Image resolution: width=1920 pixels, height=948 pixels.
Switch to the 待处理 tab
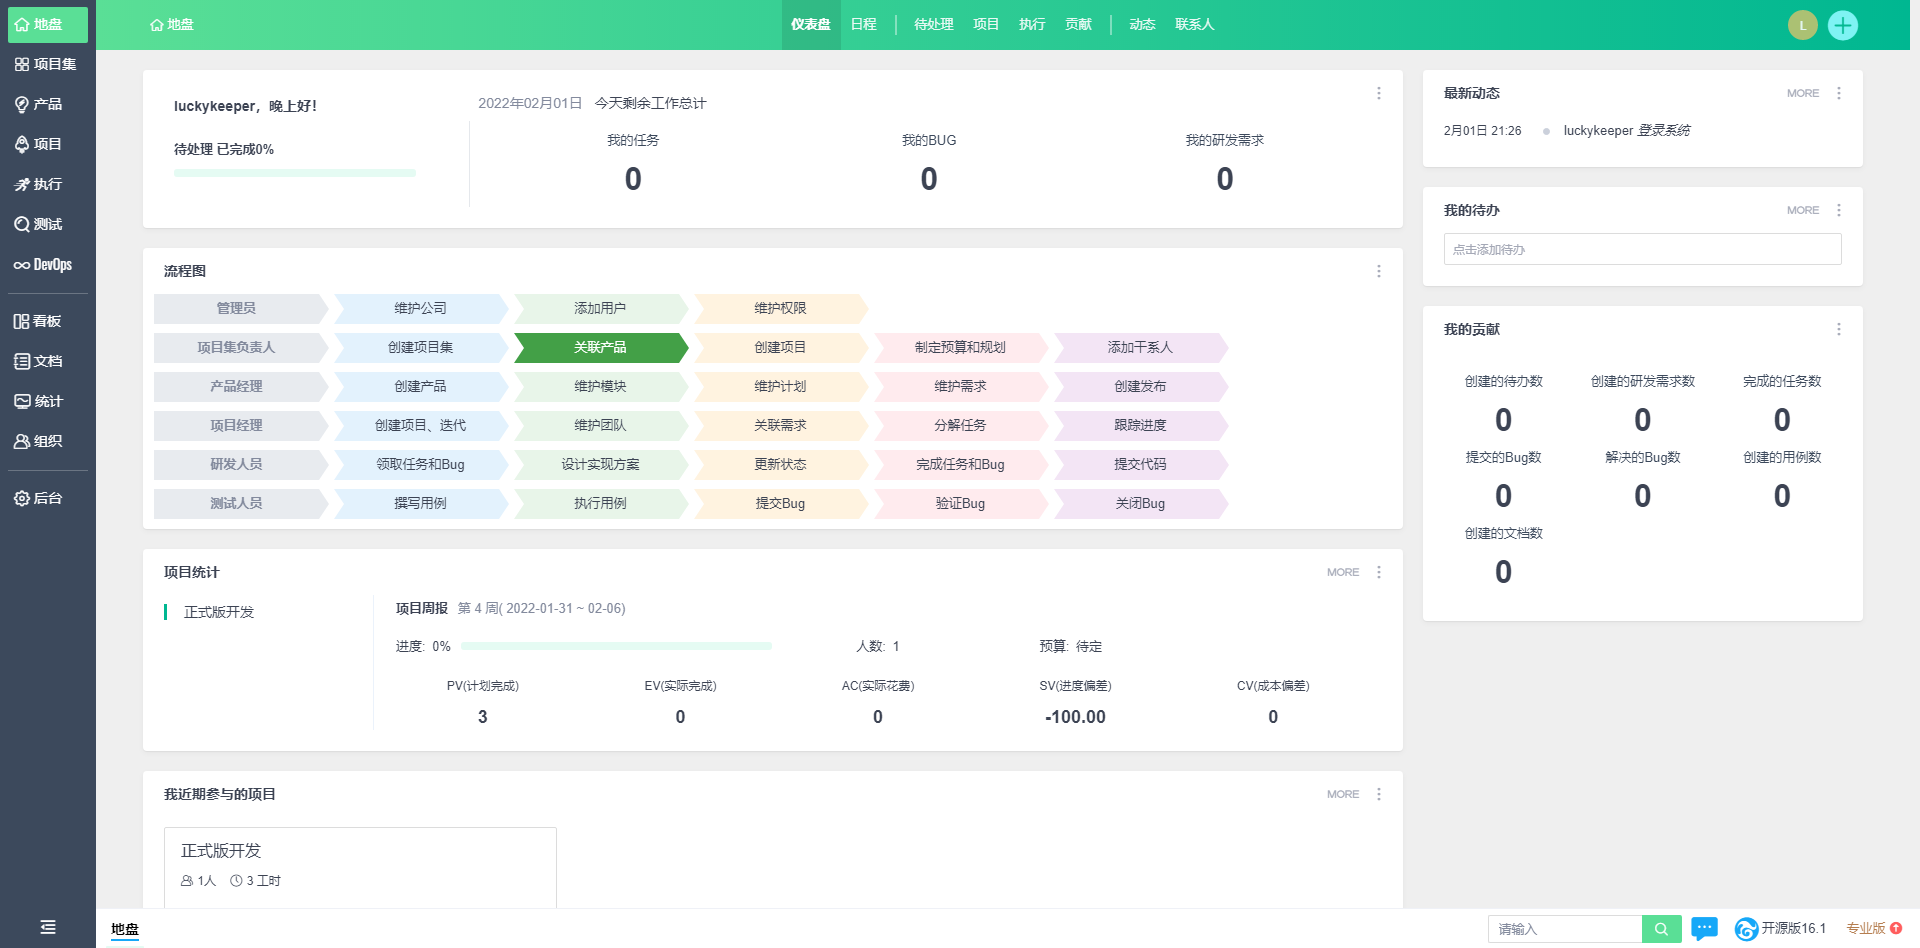pos(933,24)
